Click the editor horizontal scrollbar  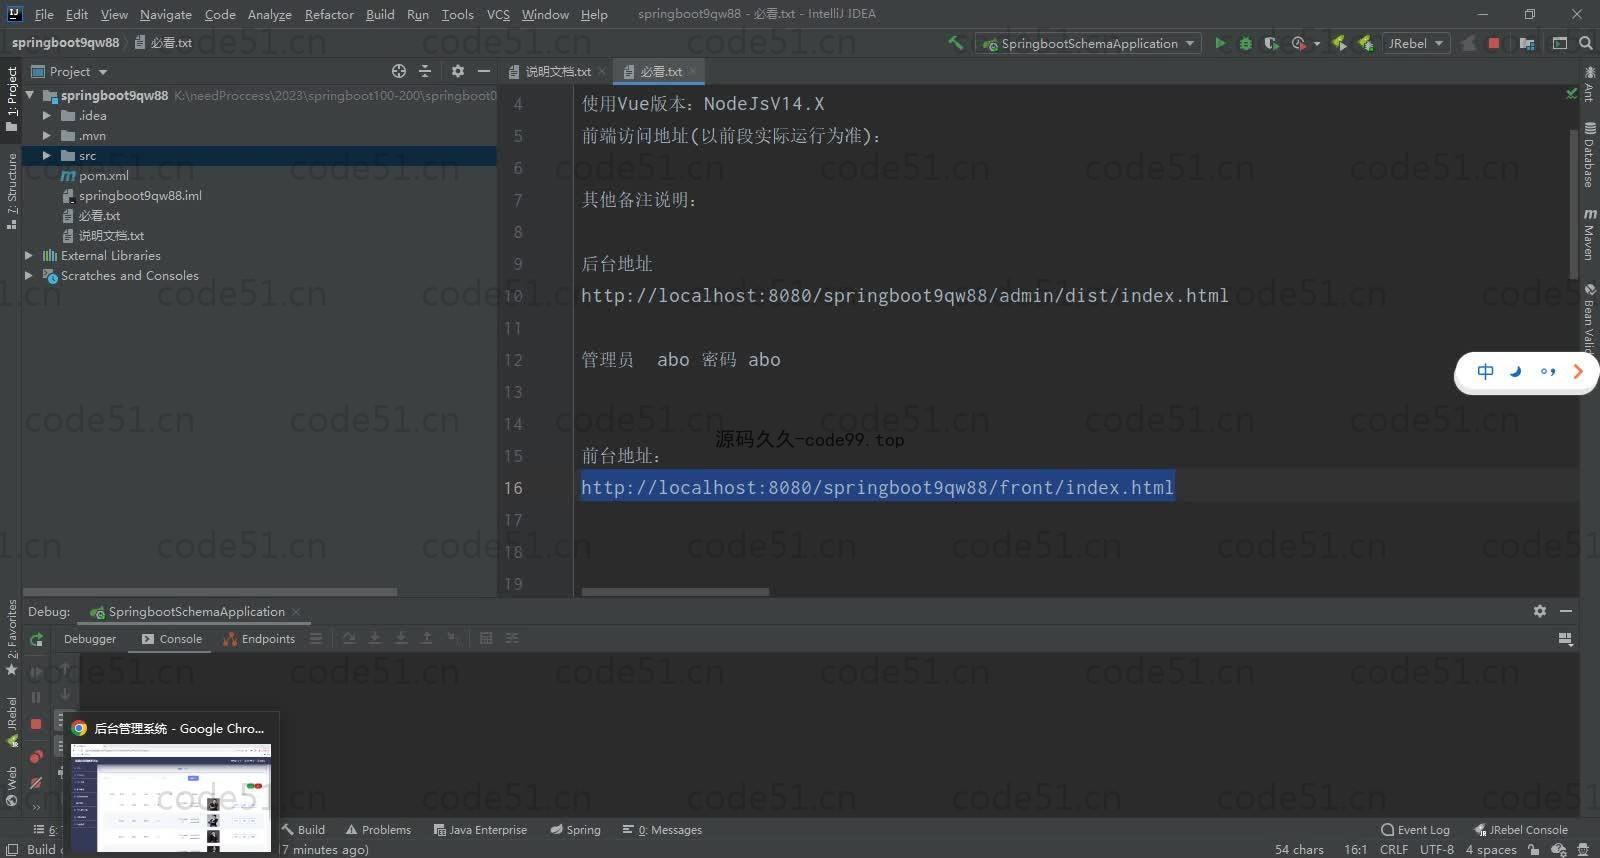coord(675,591)
